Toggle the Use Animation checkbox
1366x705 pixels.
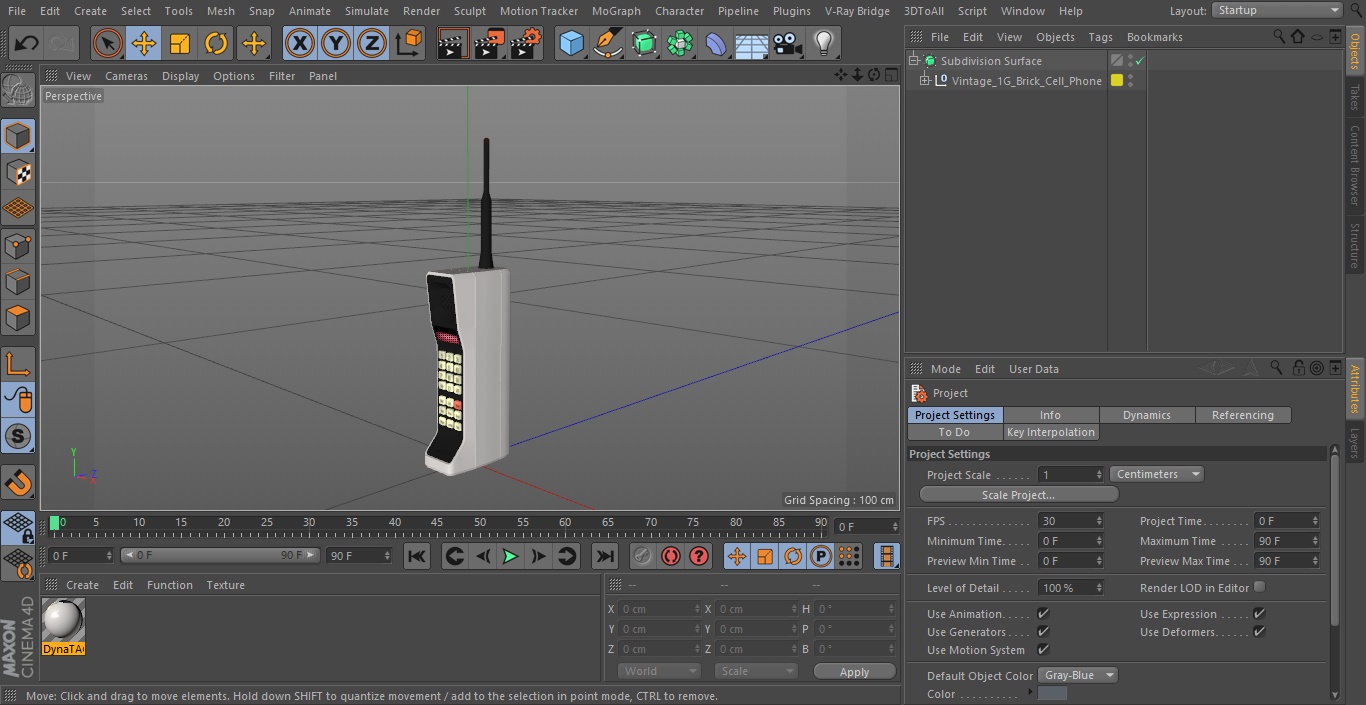click(1043, 614)
